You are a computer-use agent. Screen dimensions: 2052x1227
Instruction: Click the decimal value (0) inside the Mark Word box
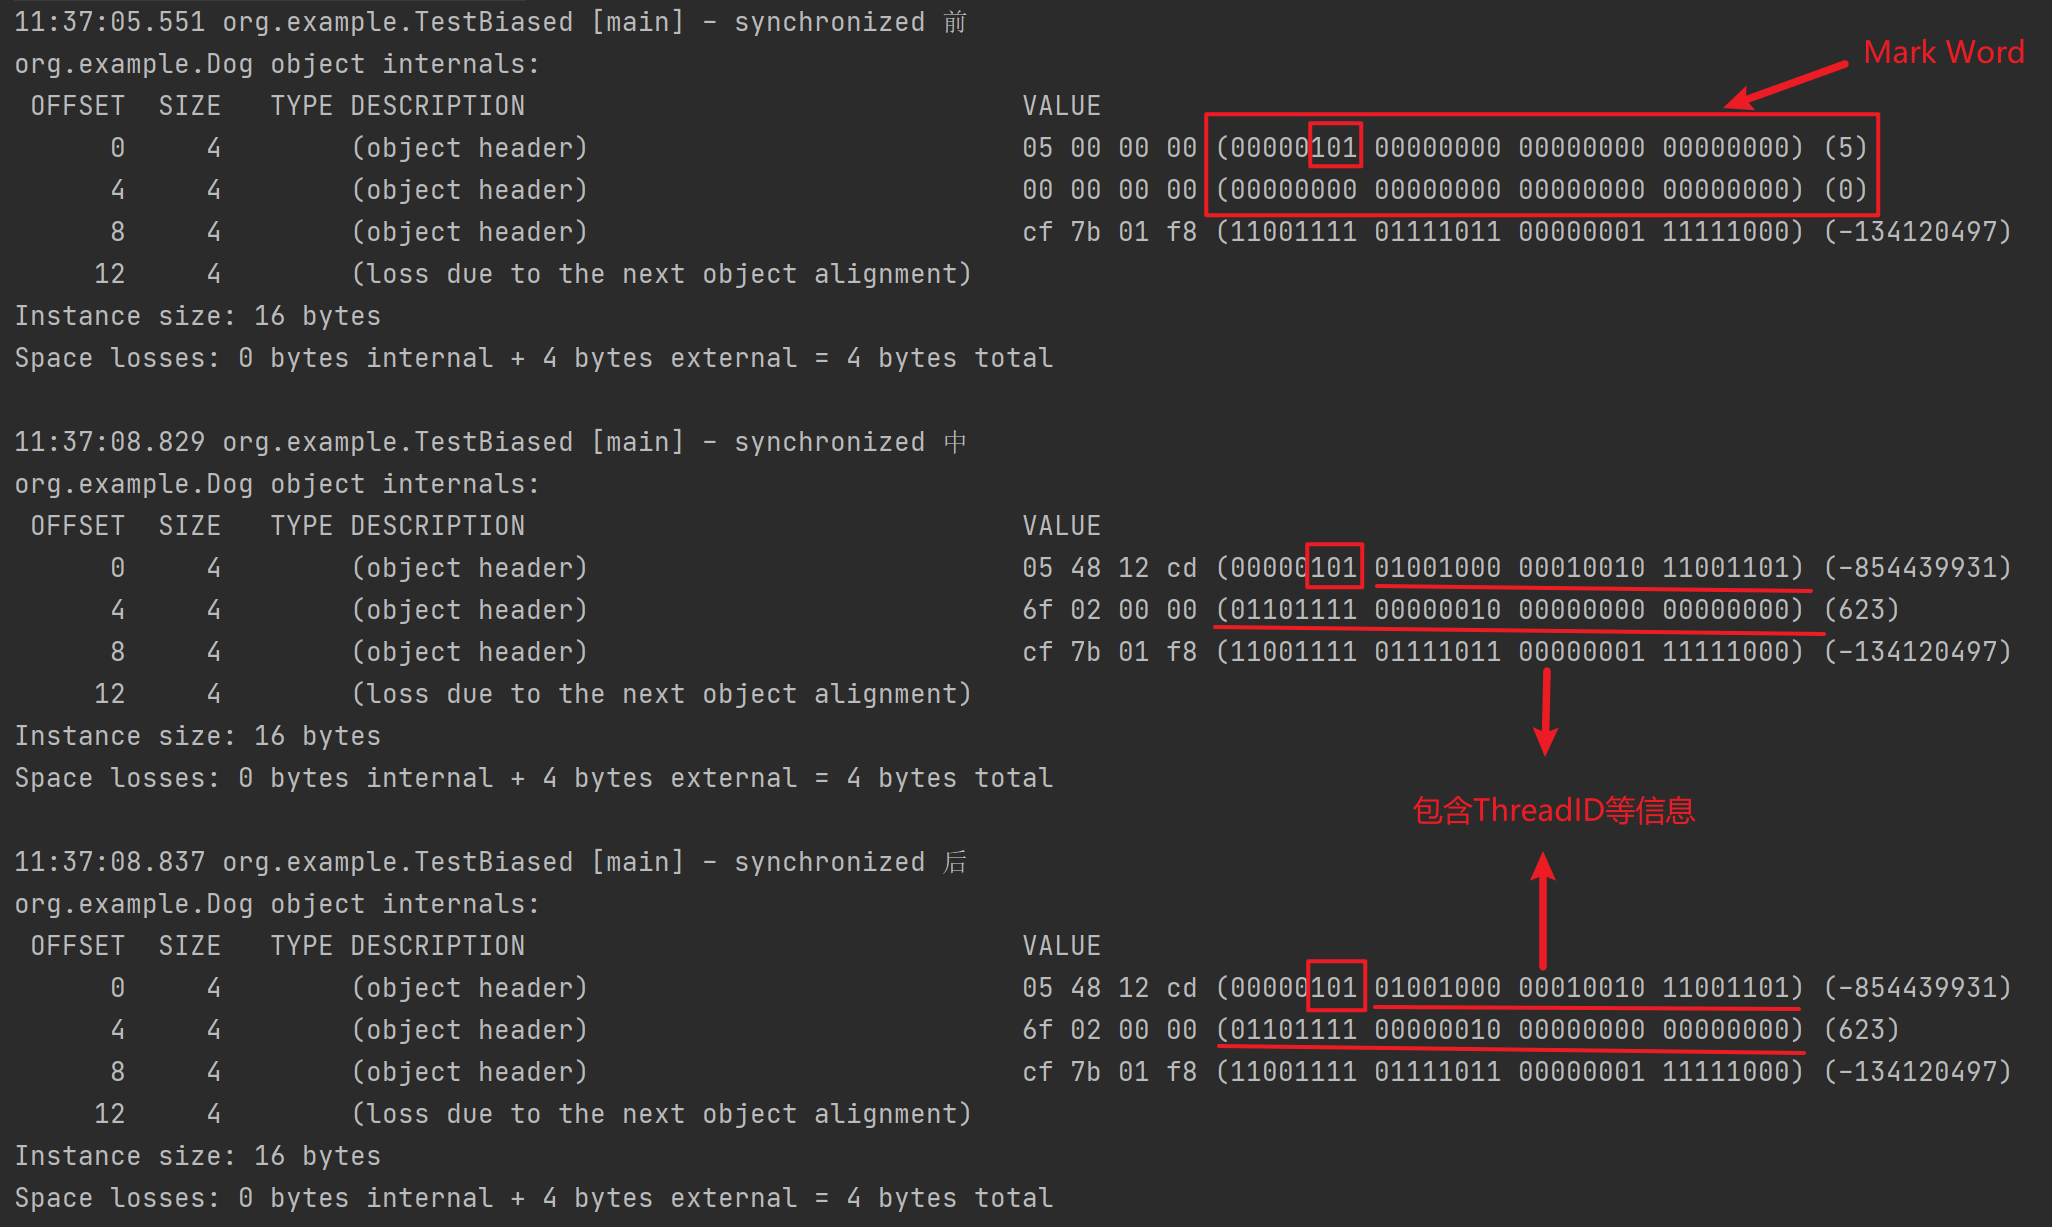pyautogui.click(x=1845, y=190)
